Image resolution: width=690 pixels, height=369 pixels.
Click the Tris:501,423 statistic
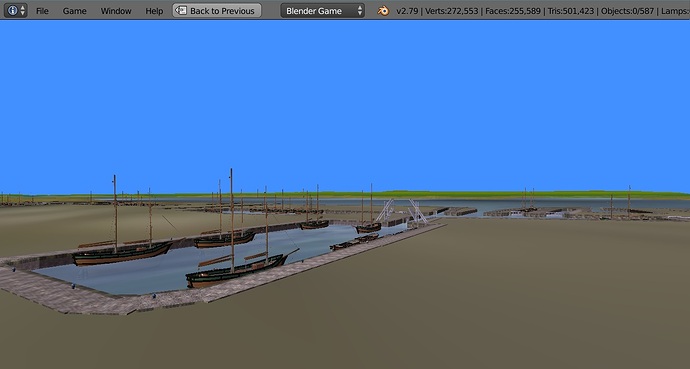tap(571, 11)
